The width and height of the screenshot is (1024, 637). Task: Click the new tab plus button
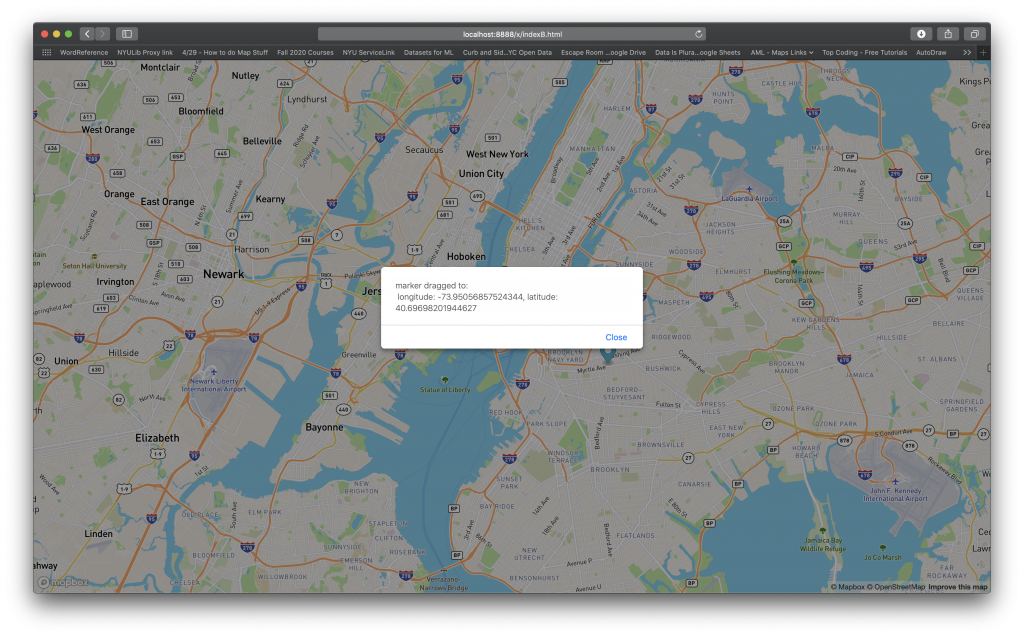tap(984, 52)
